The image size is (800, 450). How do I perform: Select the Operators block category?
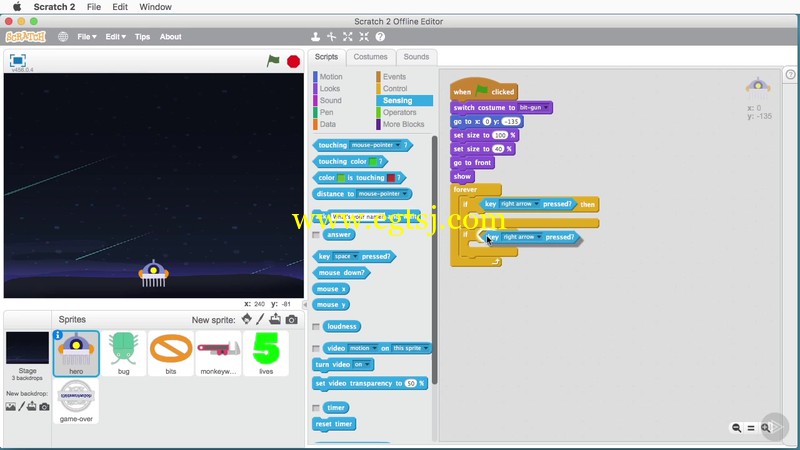pos(399,112)
